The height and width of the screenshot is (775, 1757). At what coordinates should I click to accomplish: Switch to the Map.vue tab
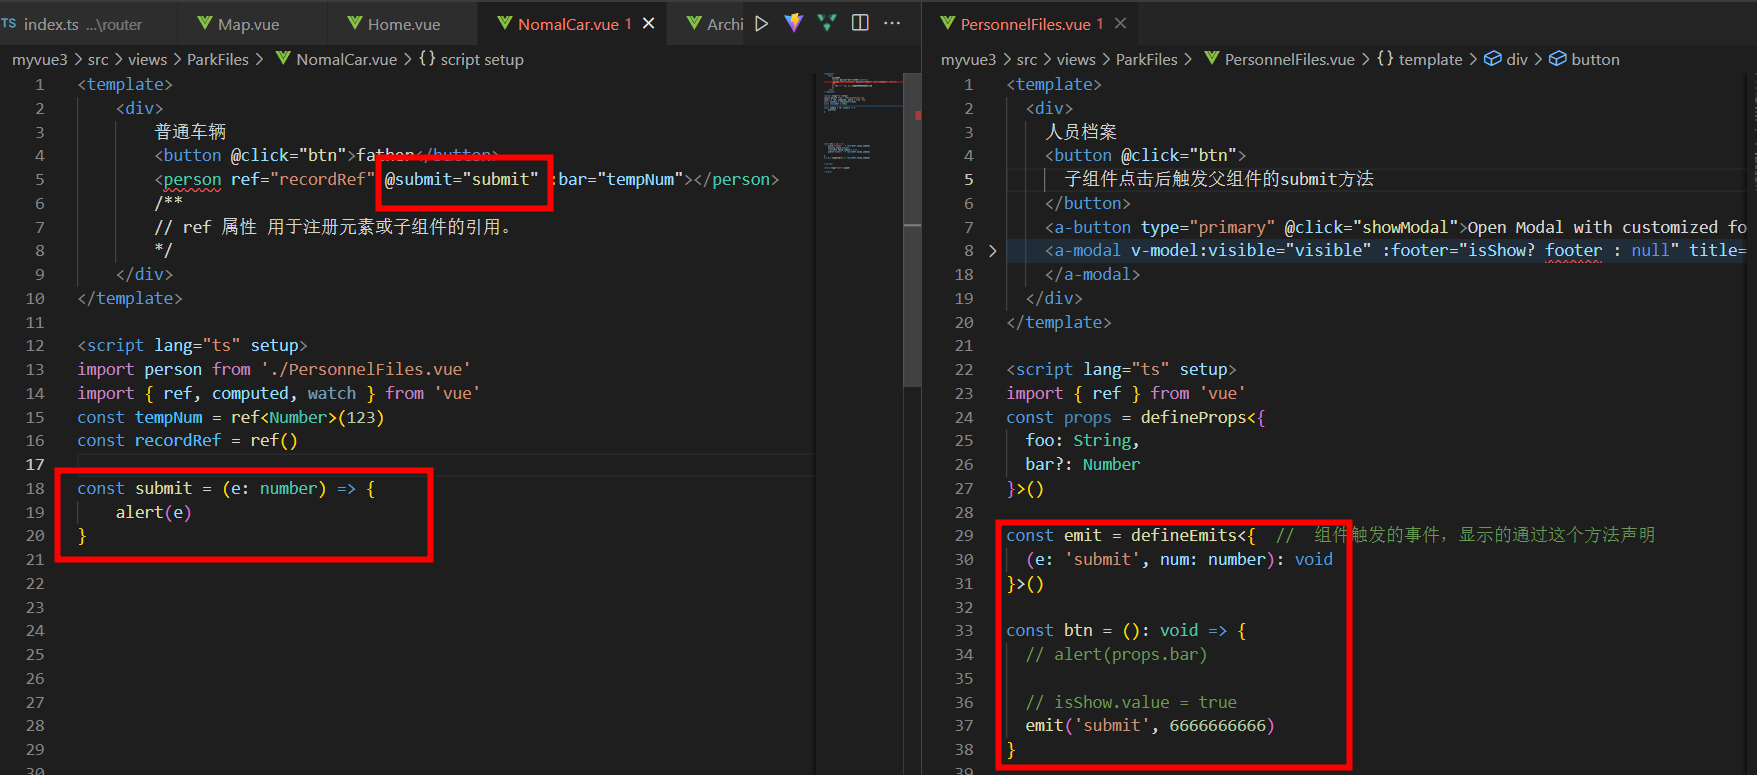(x=248, y=24)
